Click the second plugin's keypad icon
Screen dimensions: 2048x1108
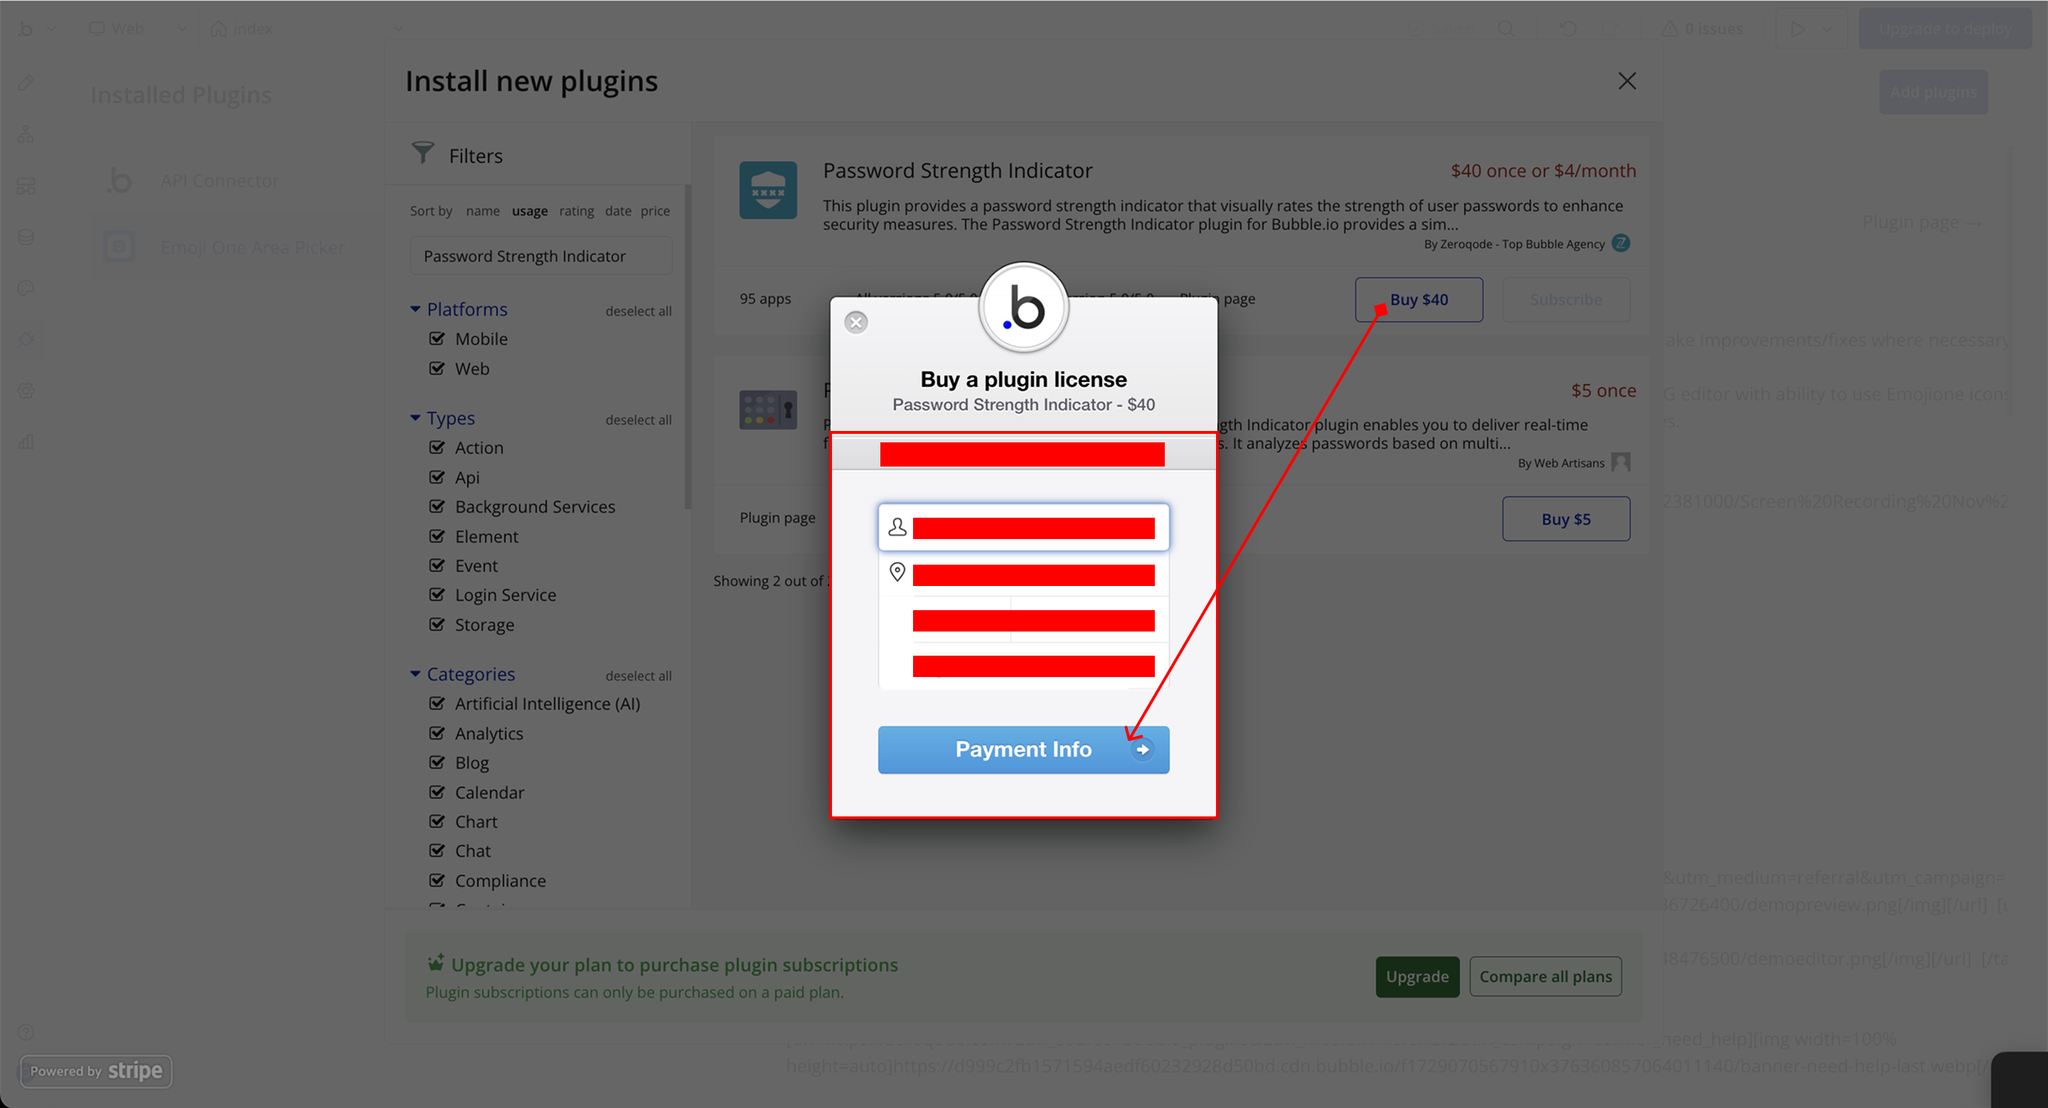(x=768, y=409)
